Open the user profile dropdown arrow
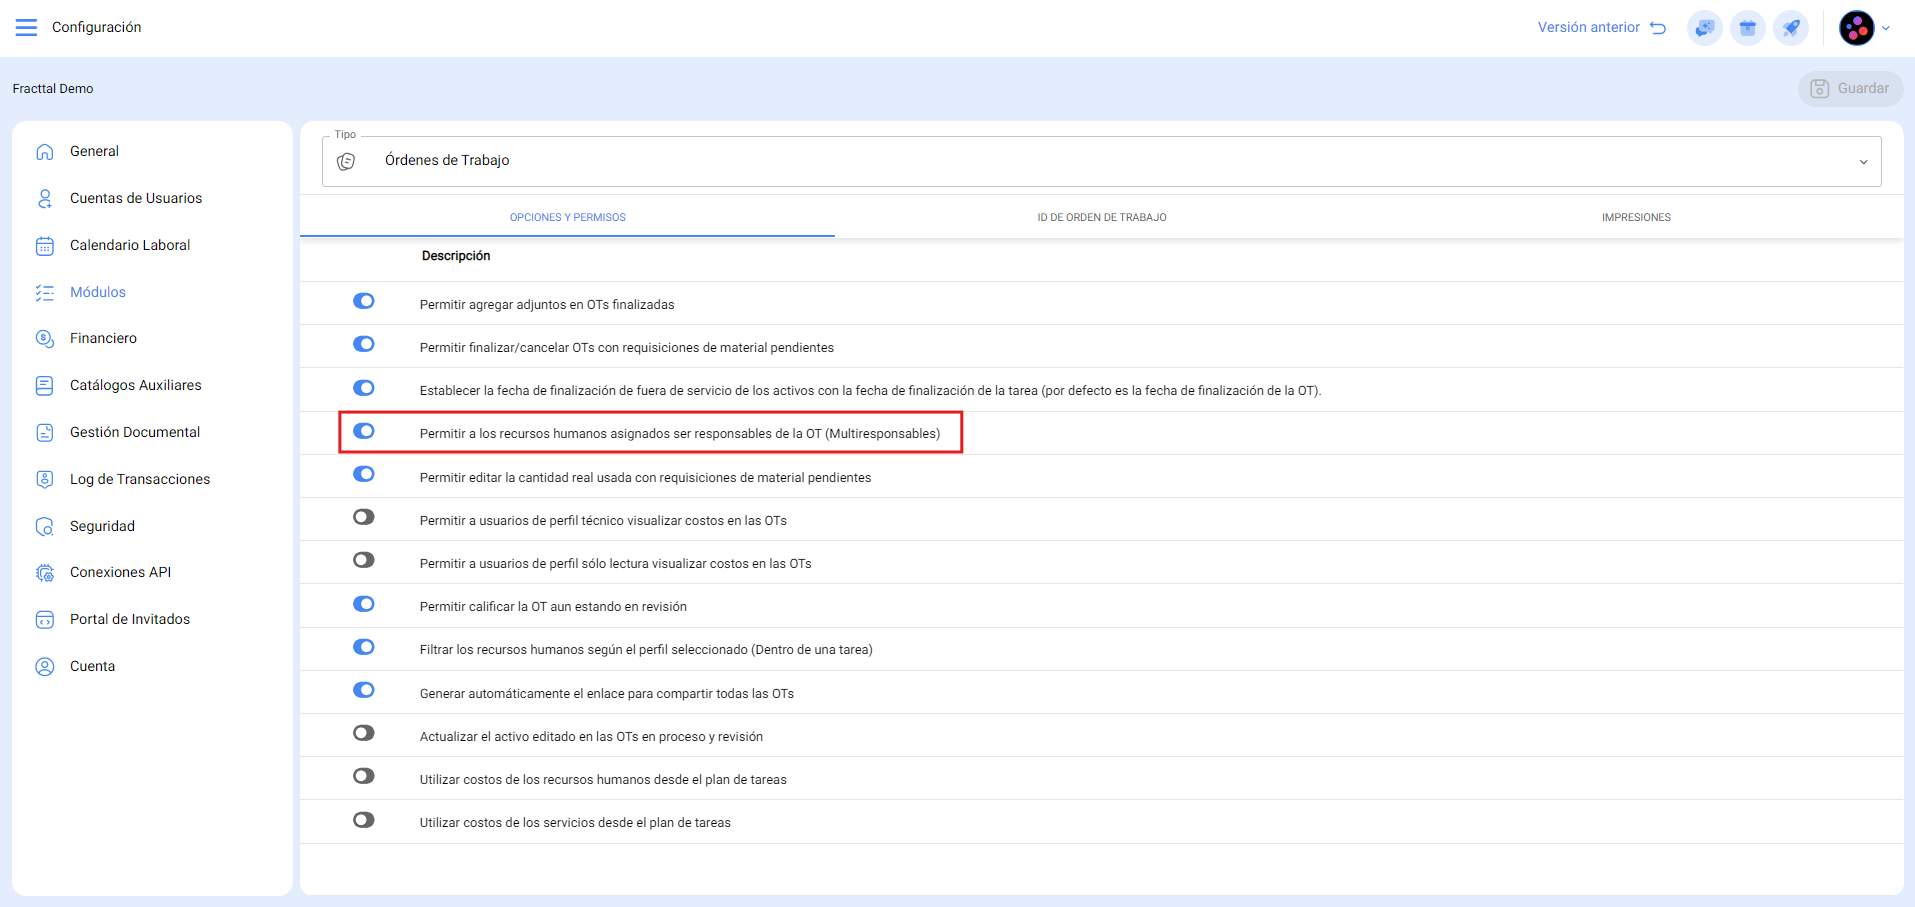Viewport: 1915px width, 907px height. [x=1886, y=29]
